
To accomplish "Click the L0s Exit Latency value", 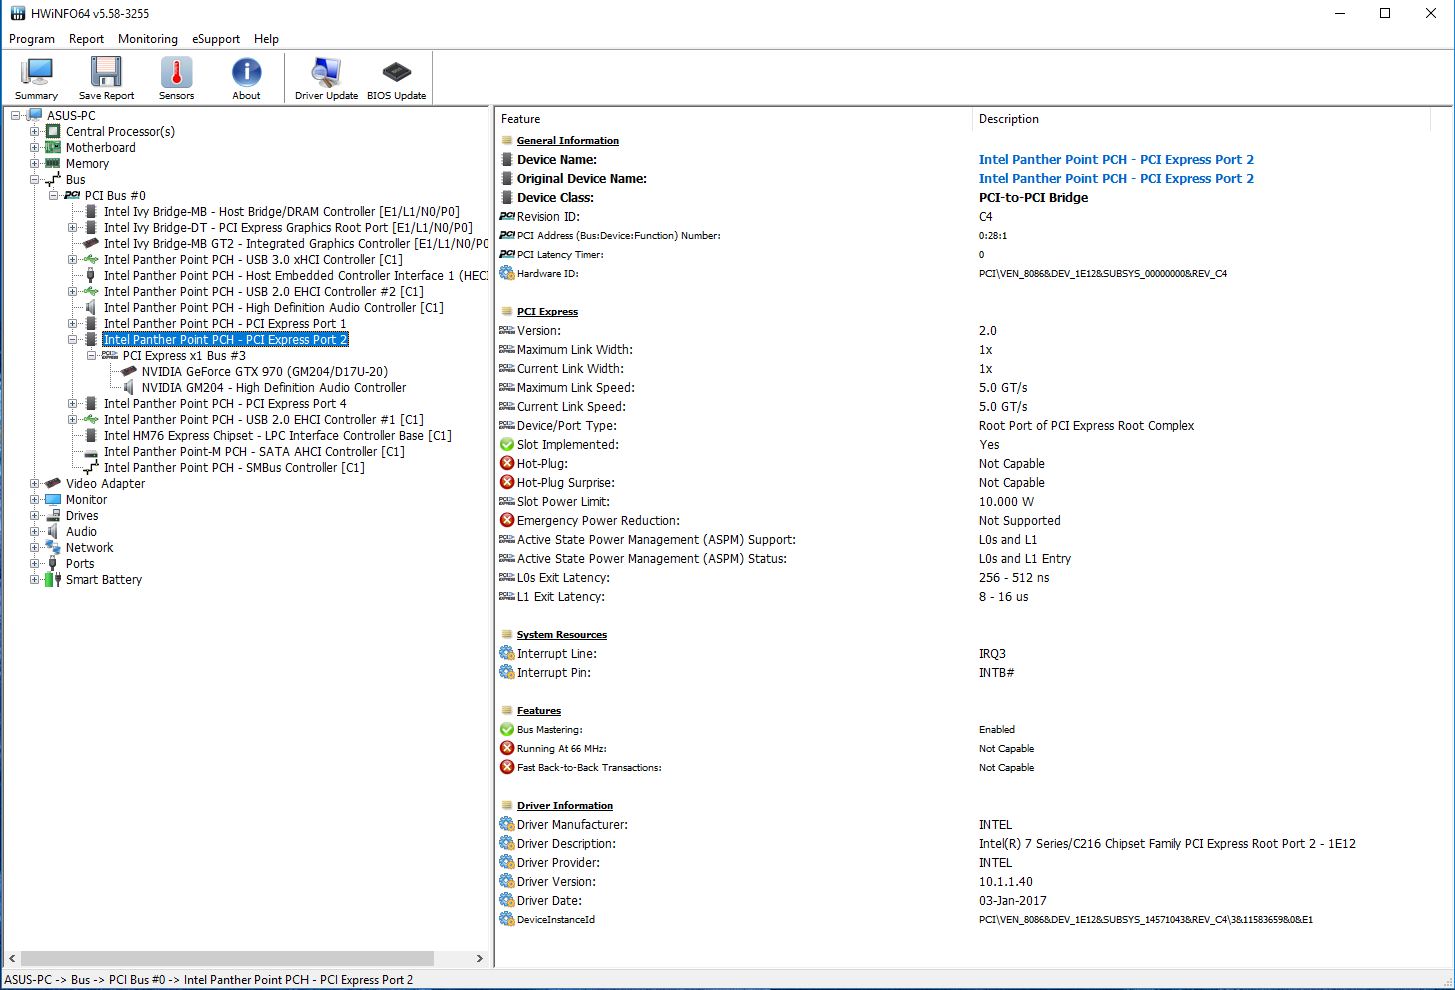I will click(x=1014, y=577).
